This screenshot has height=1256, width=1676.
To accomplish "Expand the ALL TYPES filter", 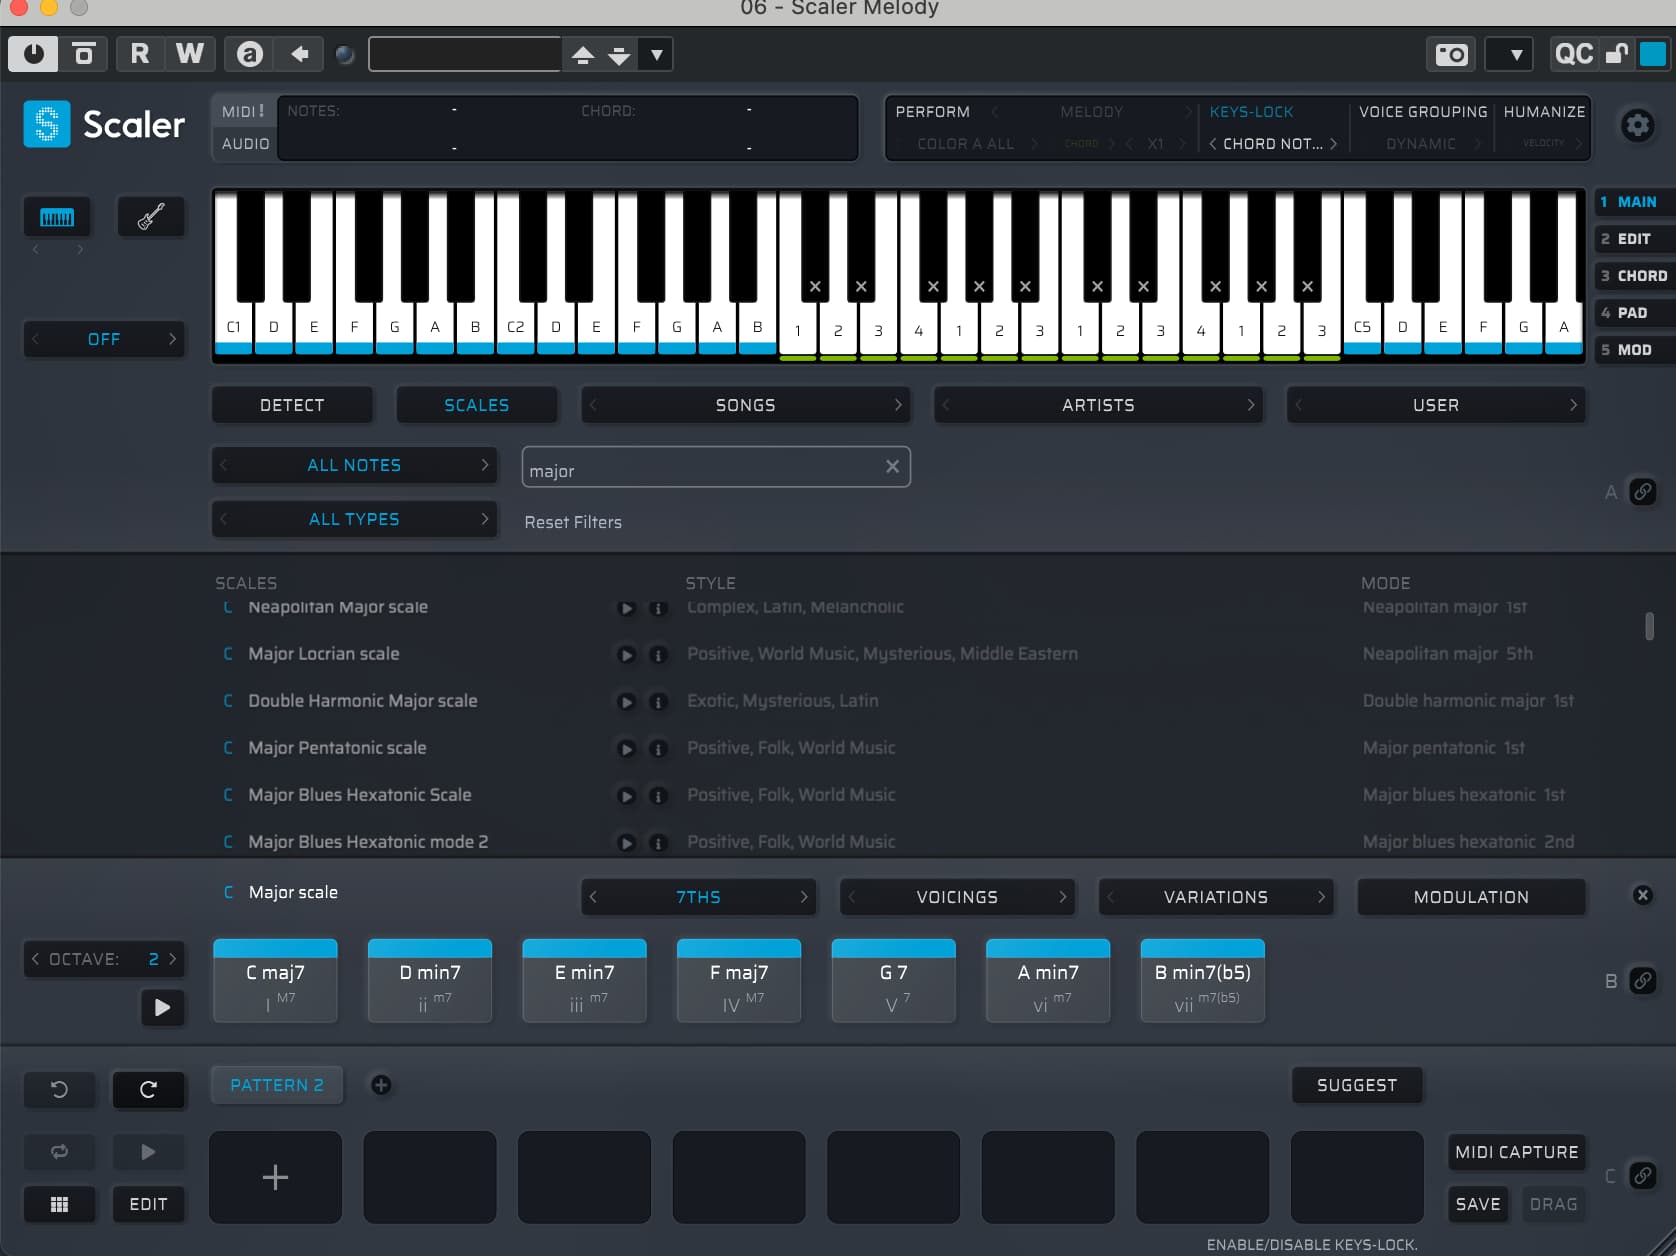I will tap(354, 519).
